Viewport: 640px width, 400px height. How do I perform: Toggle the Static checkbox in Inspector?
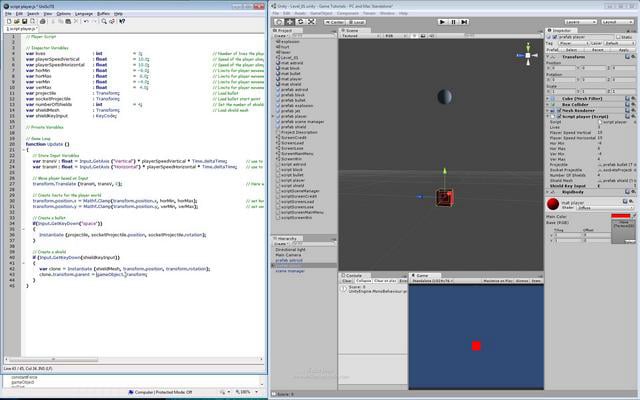(x=618, y=37)
